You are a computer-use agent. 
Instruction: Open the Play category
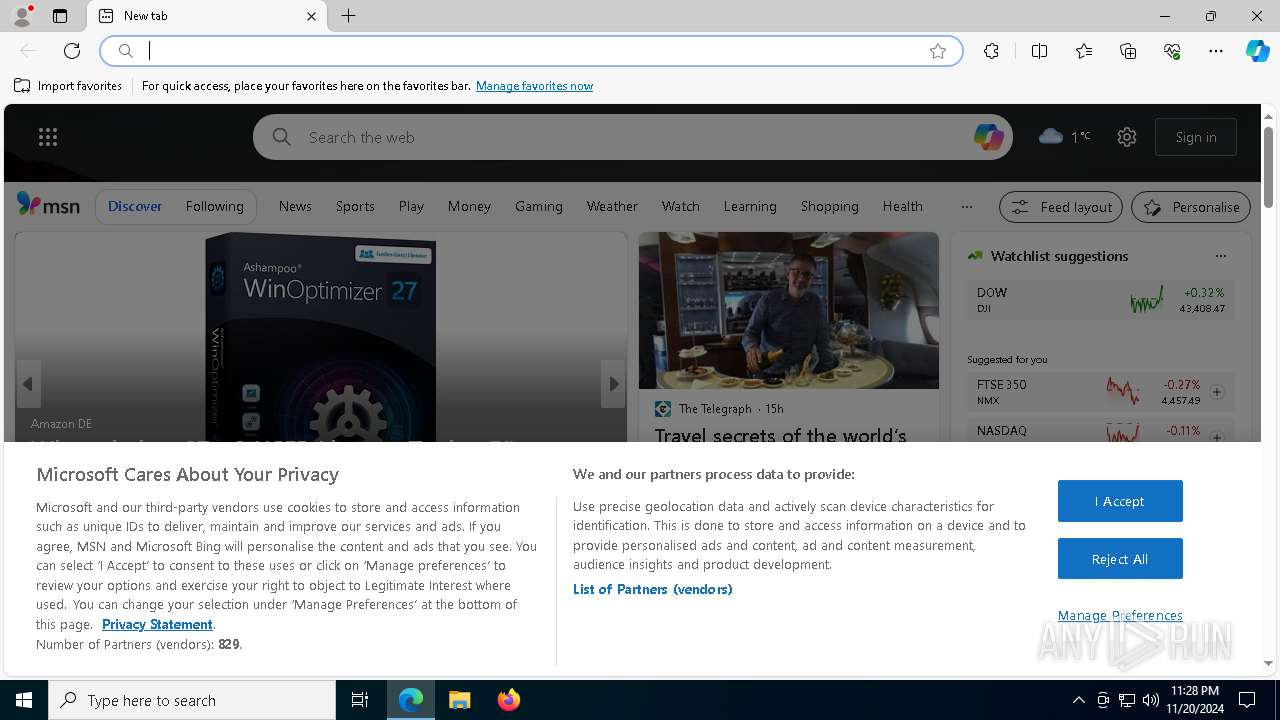(x=411, y=206)
